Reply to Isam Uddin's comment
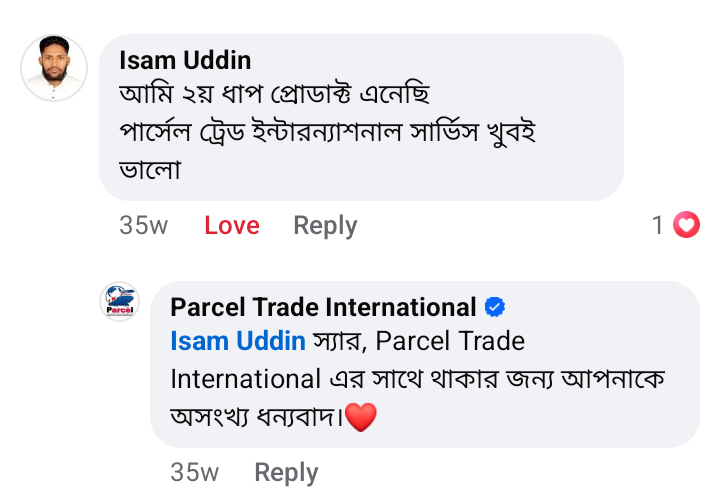 (x=325, y=226)
